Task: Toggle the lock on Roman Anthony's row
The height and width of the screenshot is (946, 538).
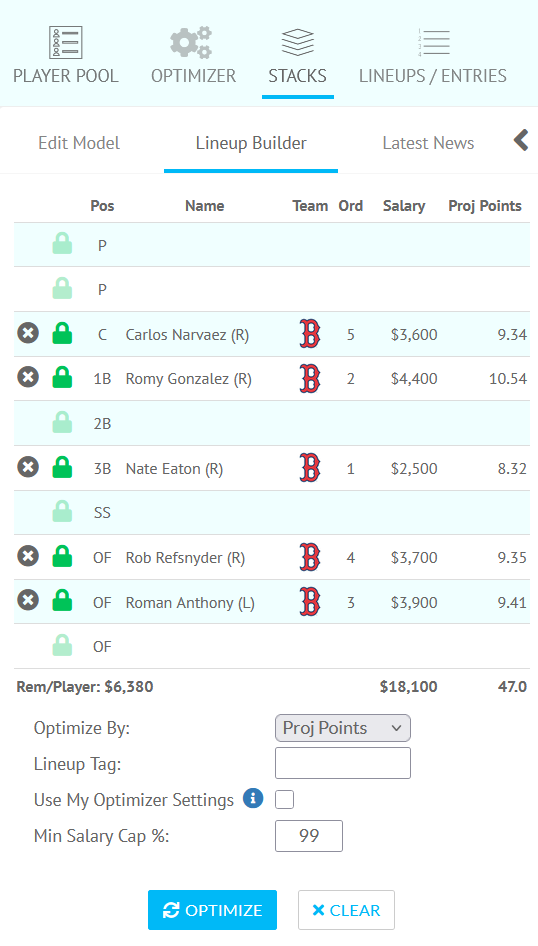Action: pyautogui.click(x=62, y=601)
